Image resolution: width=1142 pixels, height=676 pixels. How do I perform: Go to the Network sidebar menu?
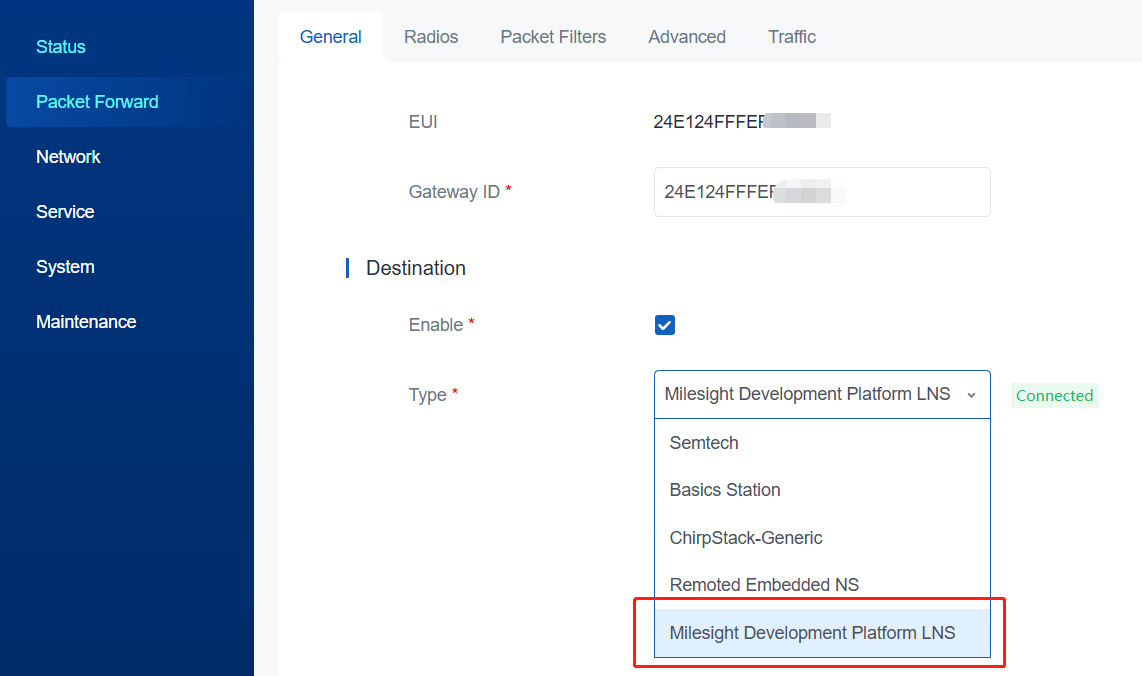[68, 157]
